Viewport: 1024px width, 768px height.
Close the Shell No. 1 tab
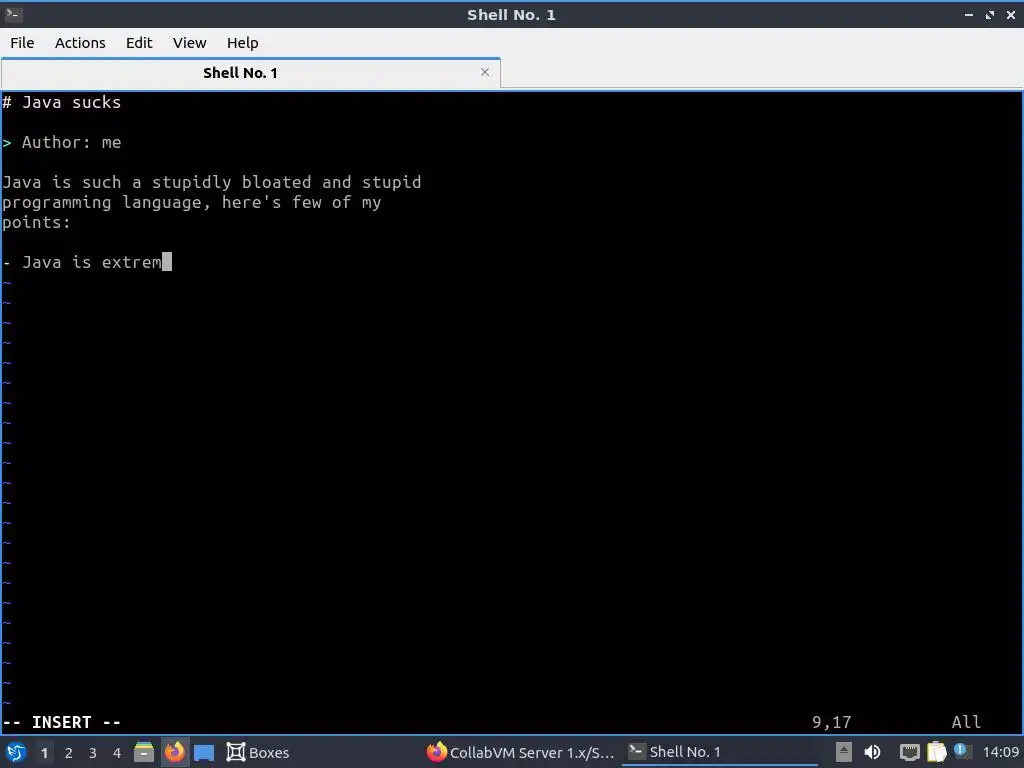pos(485,72)
